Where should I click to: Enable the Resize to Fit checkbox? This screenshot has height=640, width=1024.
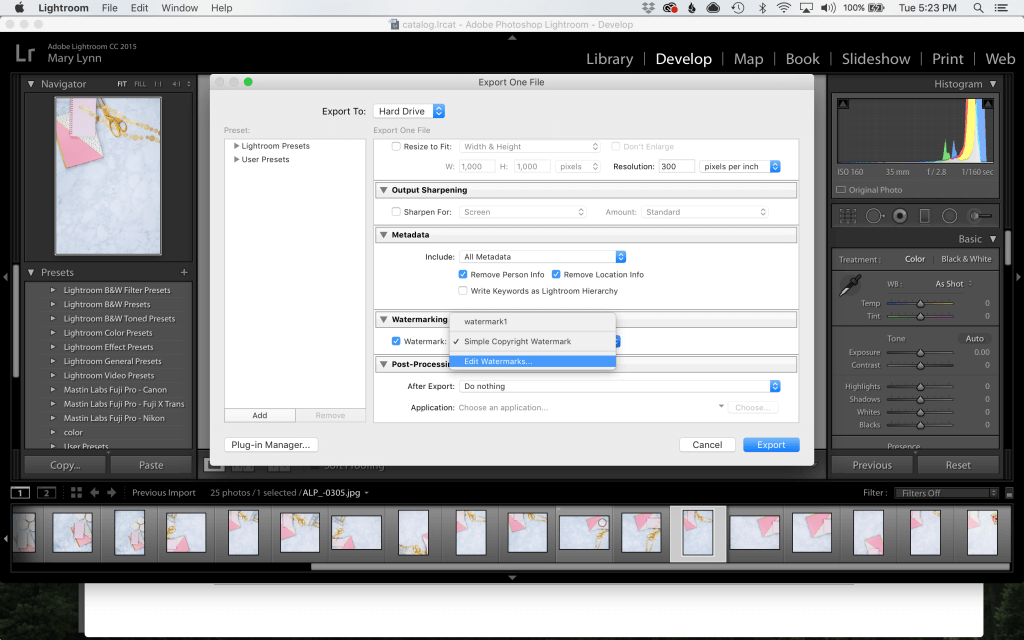396,147
